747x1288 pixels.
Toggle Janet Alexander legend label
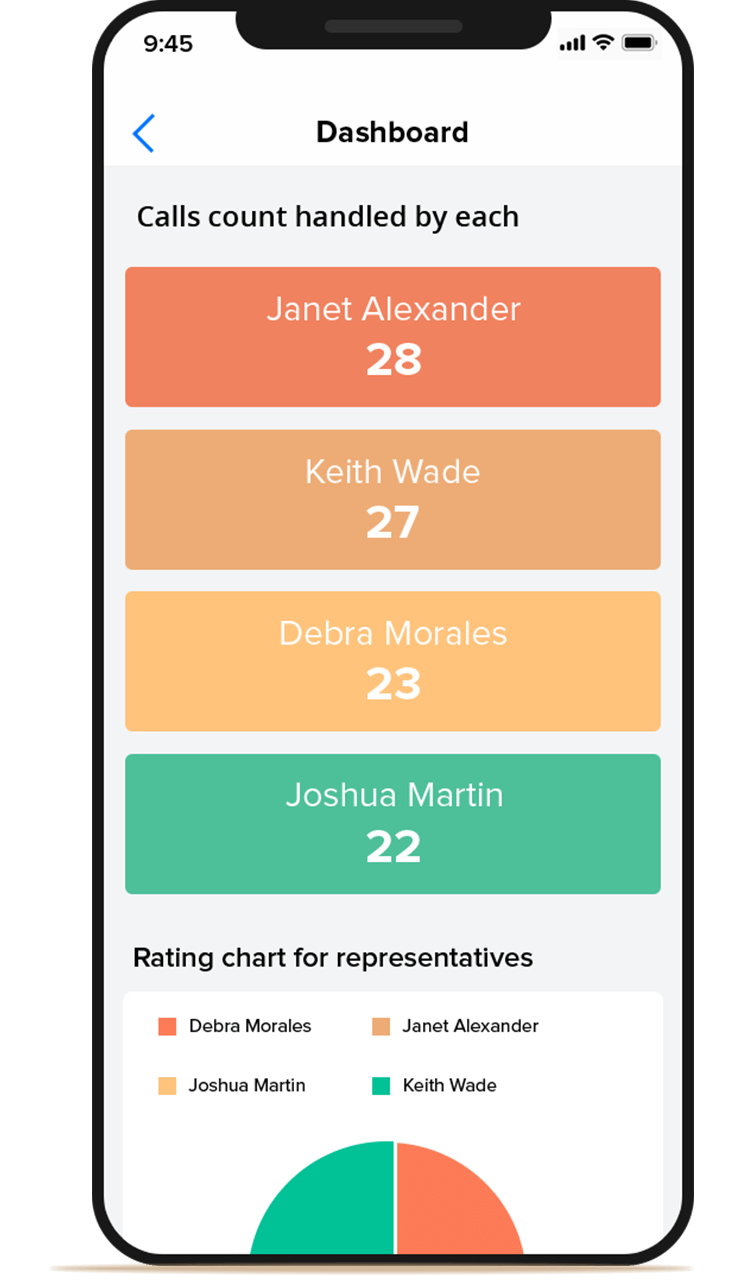pos(470,1026)
